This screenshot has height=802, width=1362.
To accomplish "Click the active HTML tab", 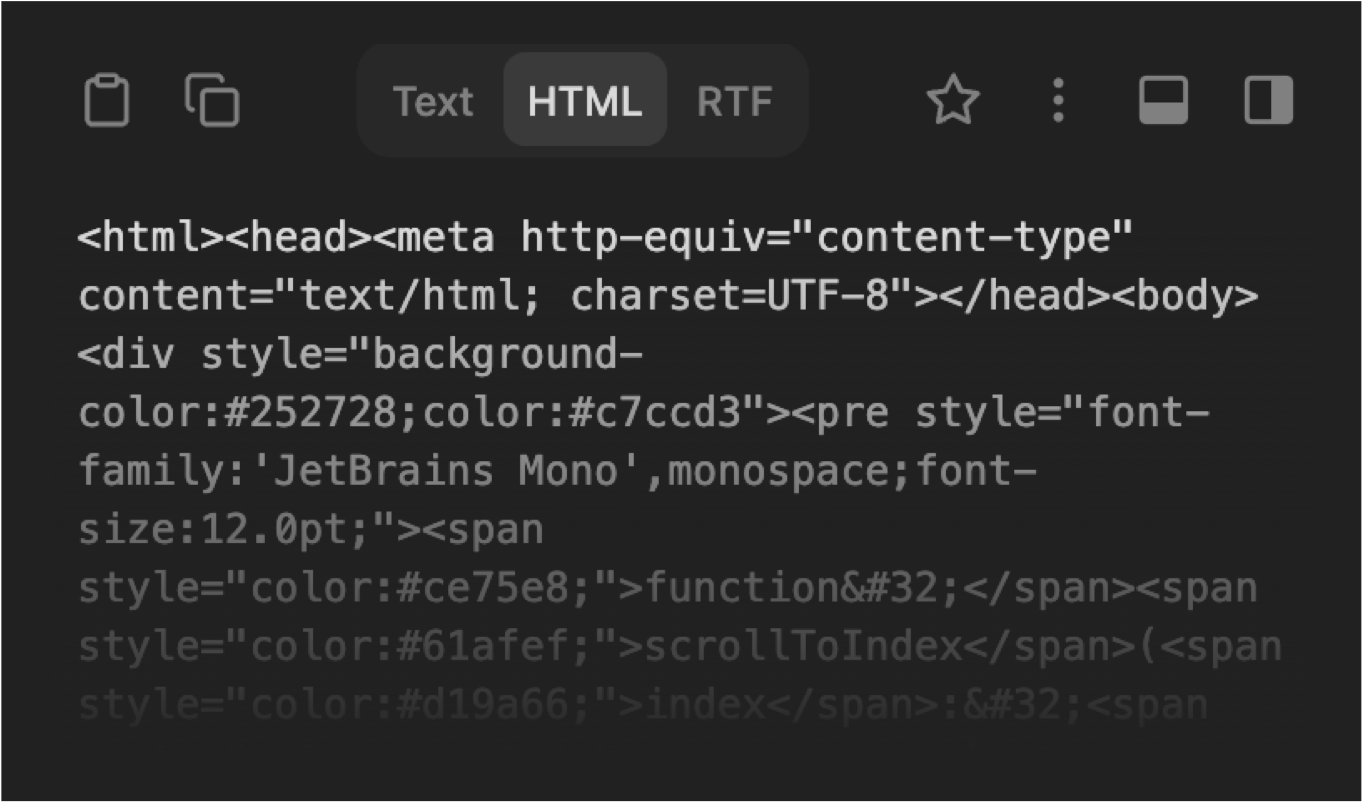I will (x=584, y=100).
